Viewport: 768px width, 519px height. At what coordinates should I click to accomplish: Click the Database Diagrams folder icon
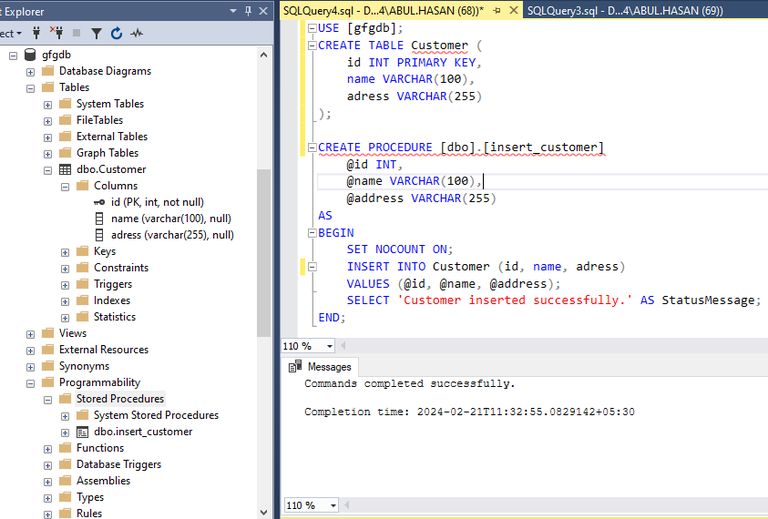(48, 71)
